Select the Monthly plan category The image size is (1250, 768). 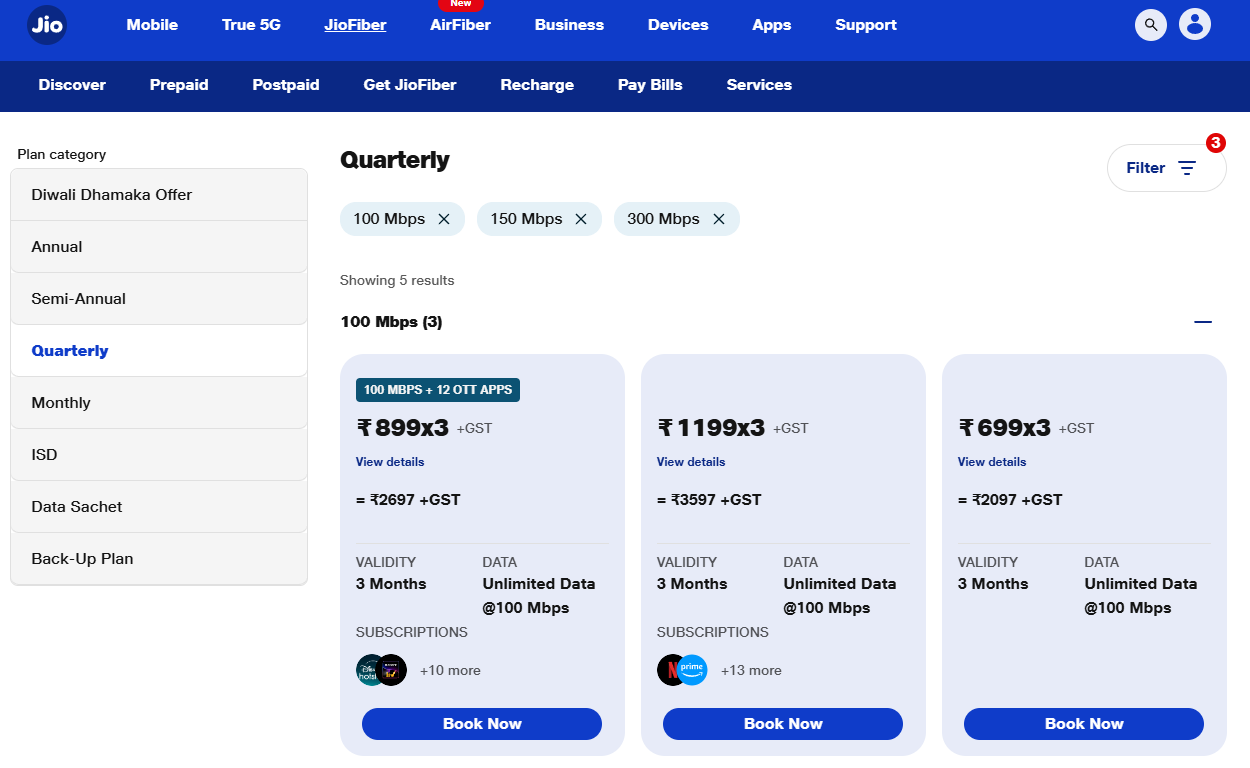[x=159, y=403]
